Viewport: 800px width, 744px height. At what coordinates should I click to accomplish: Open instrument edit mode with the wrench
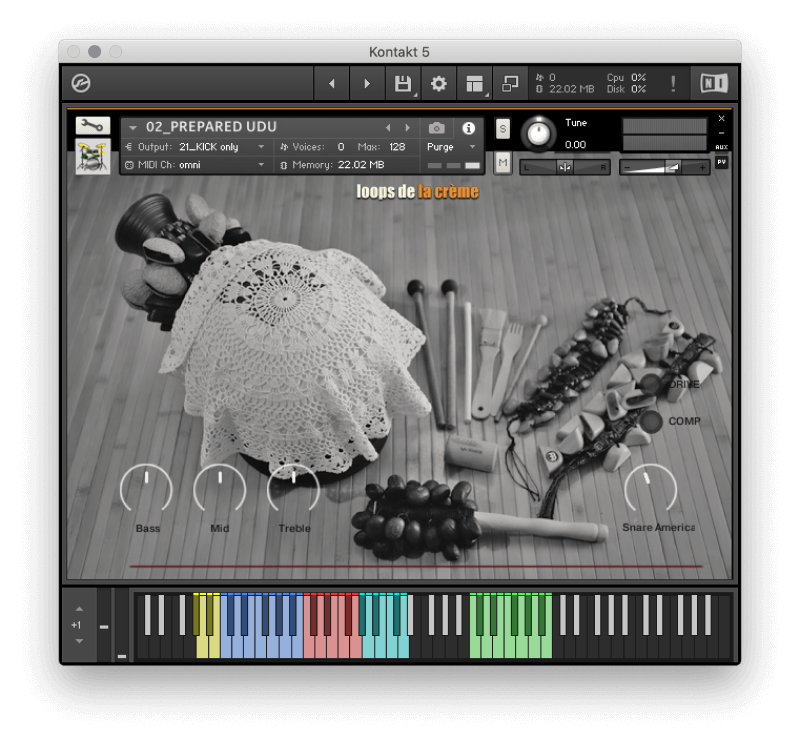pos(92,126)
